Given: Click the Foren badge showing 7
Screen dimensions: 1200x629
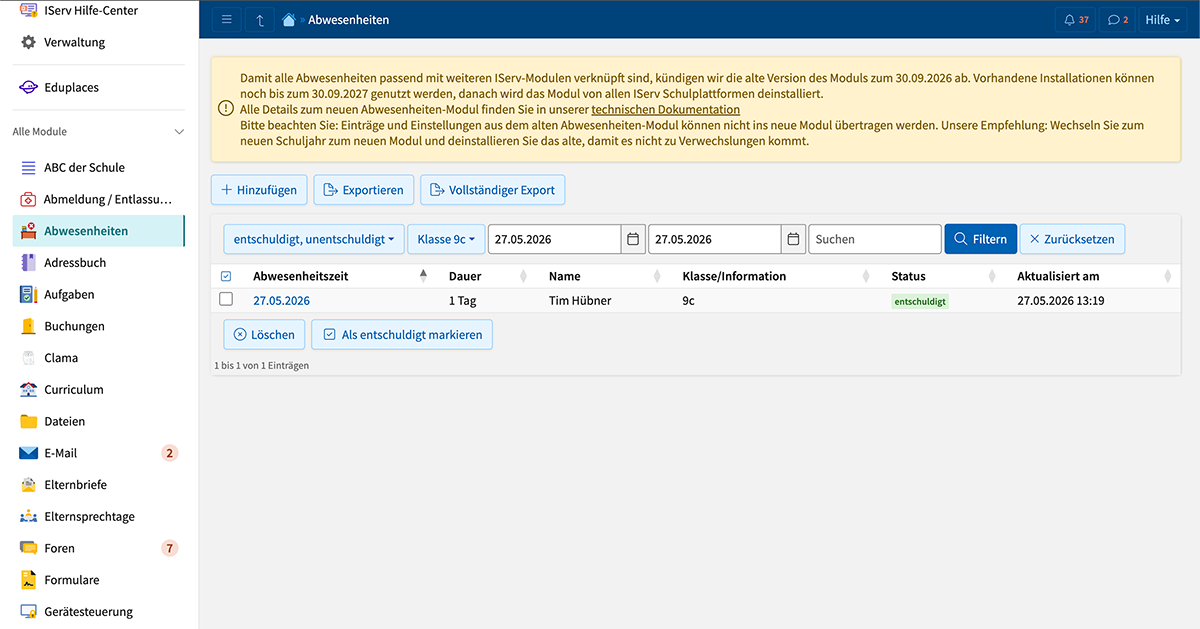Looking at the screenshot, I should [x=169, y=548].
